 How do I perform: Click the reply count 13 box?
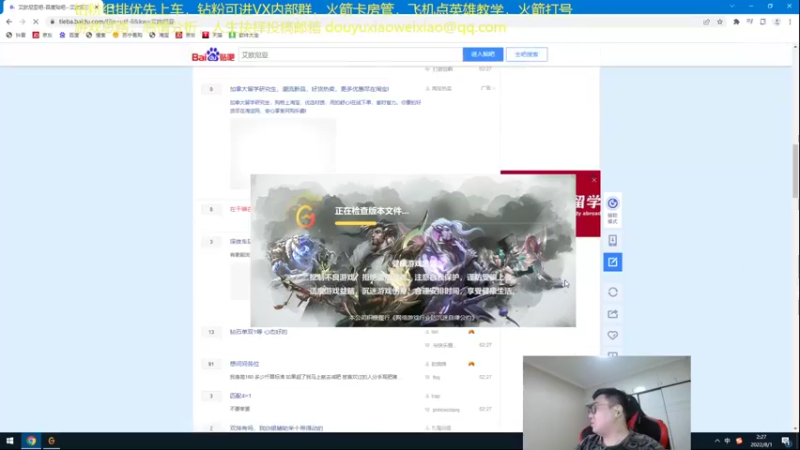coord(211,332)
